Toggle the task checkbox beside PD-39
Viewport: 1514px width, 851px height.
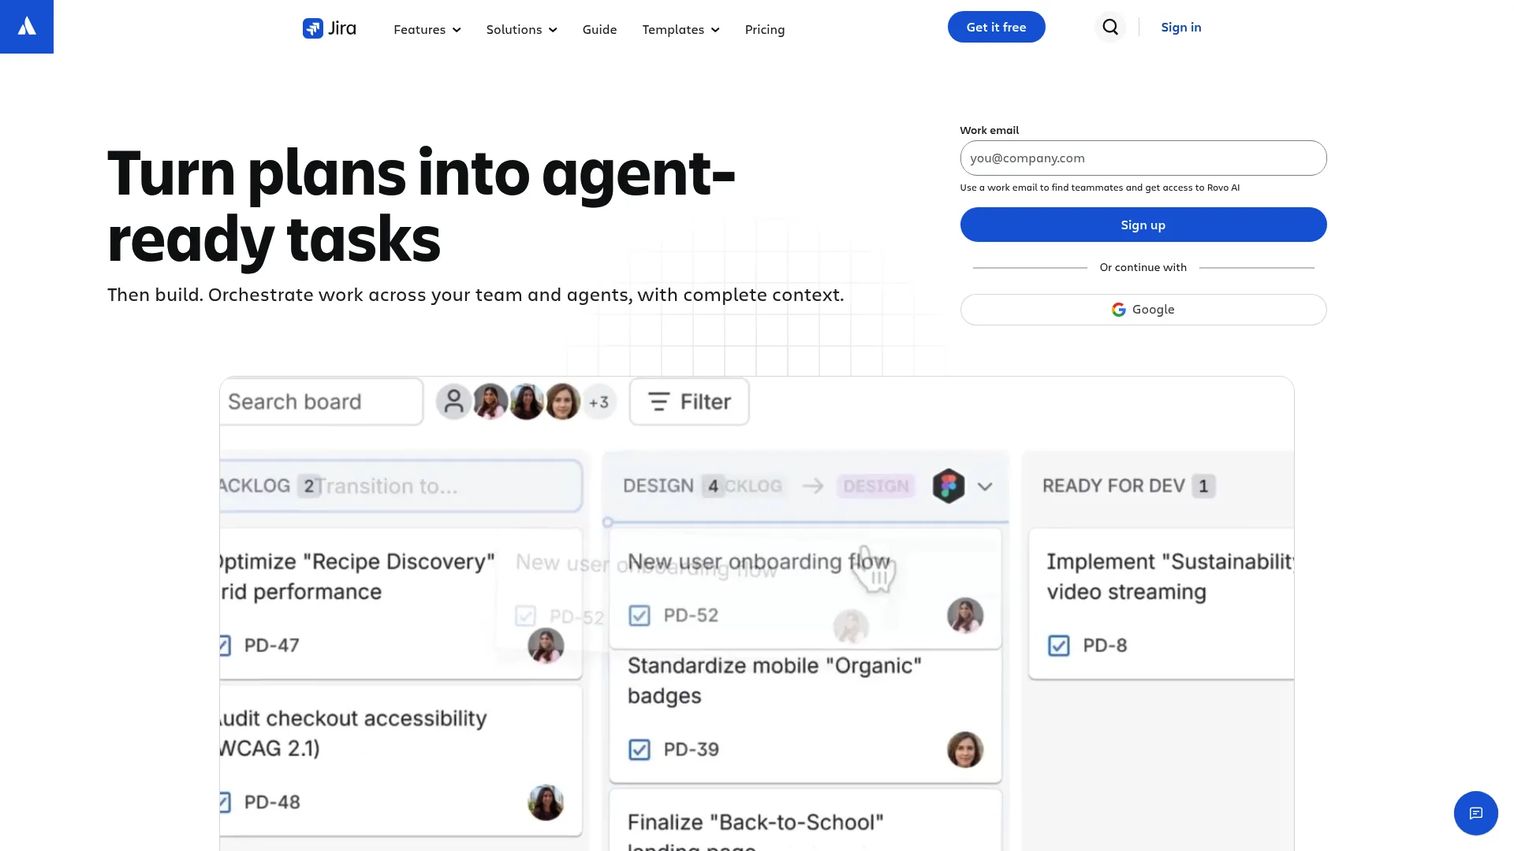tap(639, 749)
